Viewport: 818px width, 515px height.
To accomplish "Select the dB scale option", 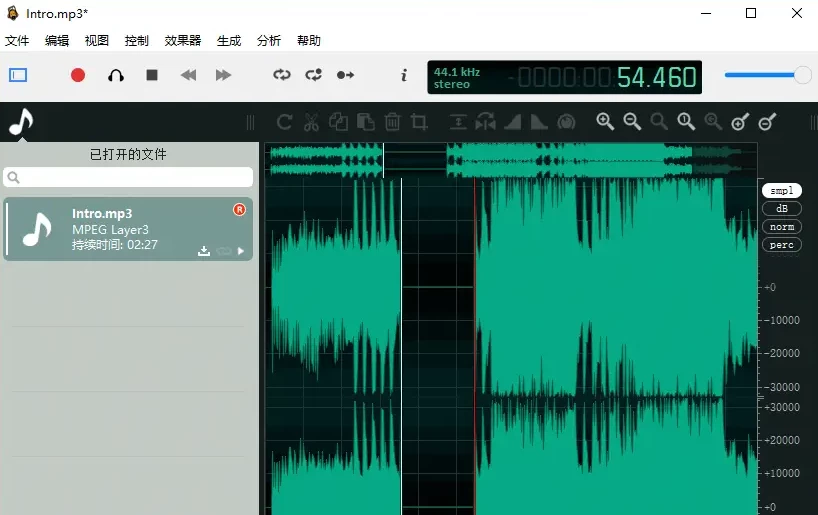I will 781,209.
